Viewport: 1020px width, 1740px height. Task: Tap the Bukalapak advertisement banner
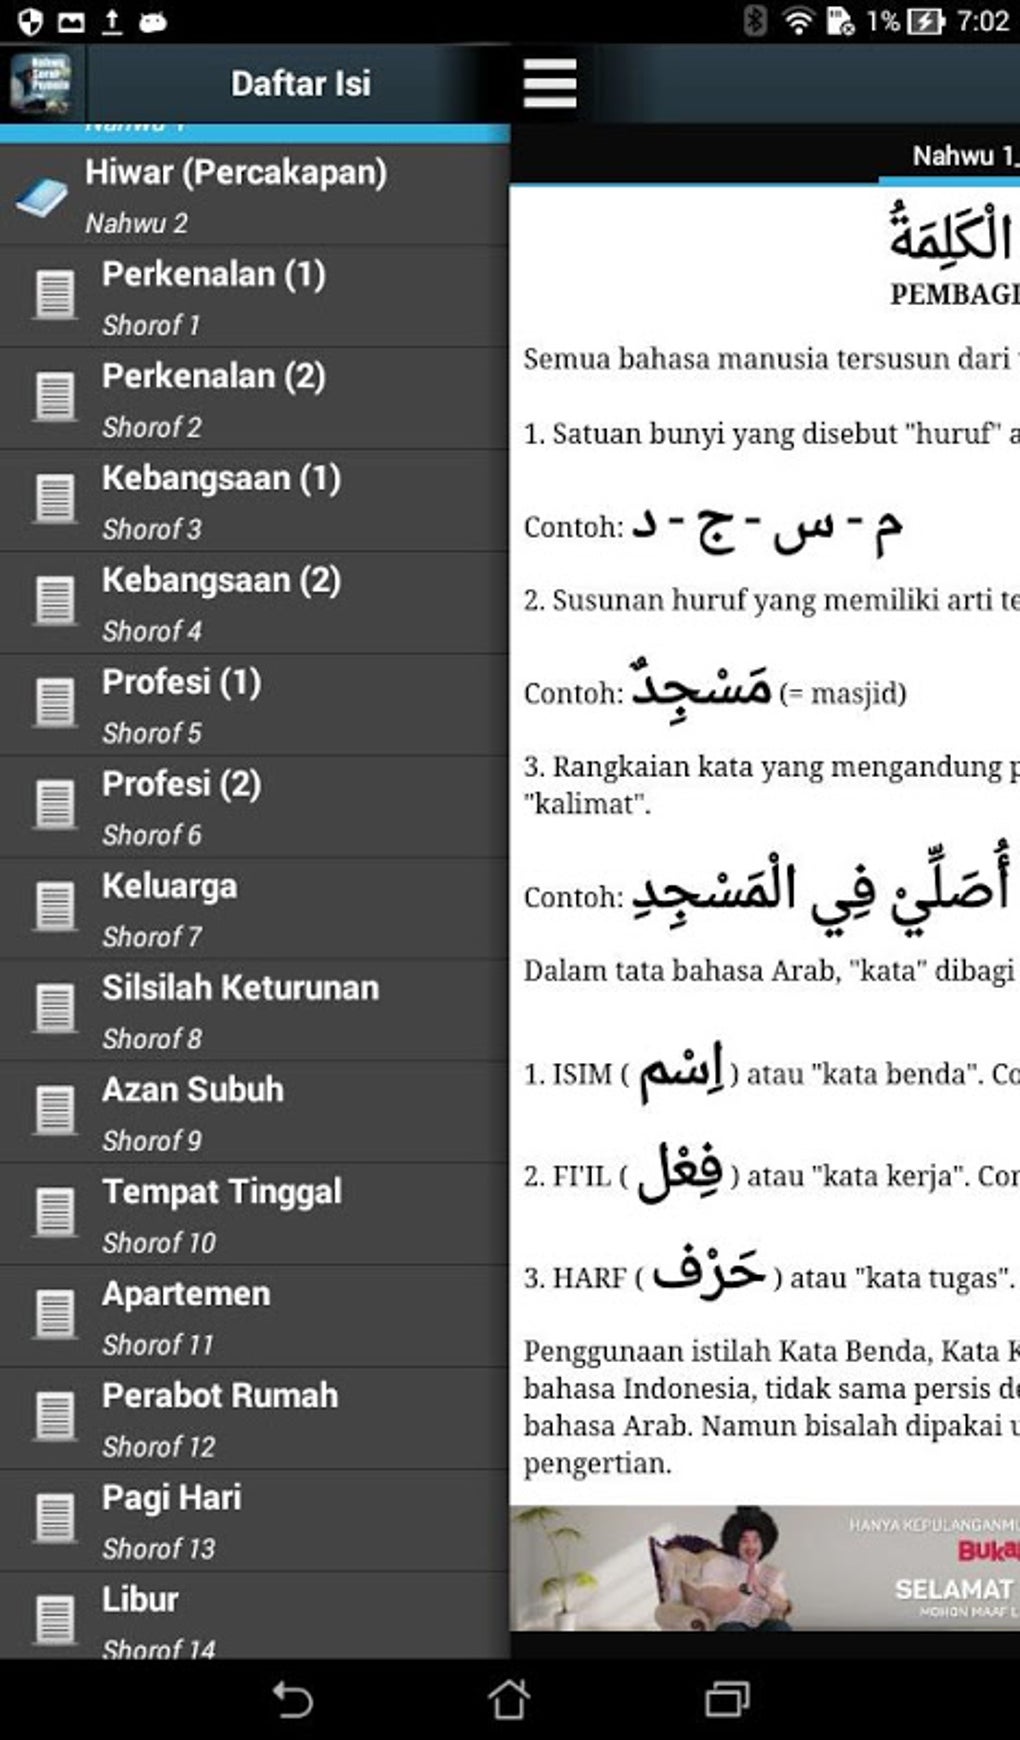pos(765,1568)
